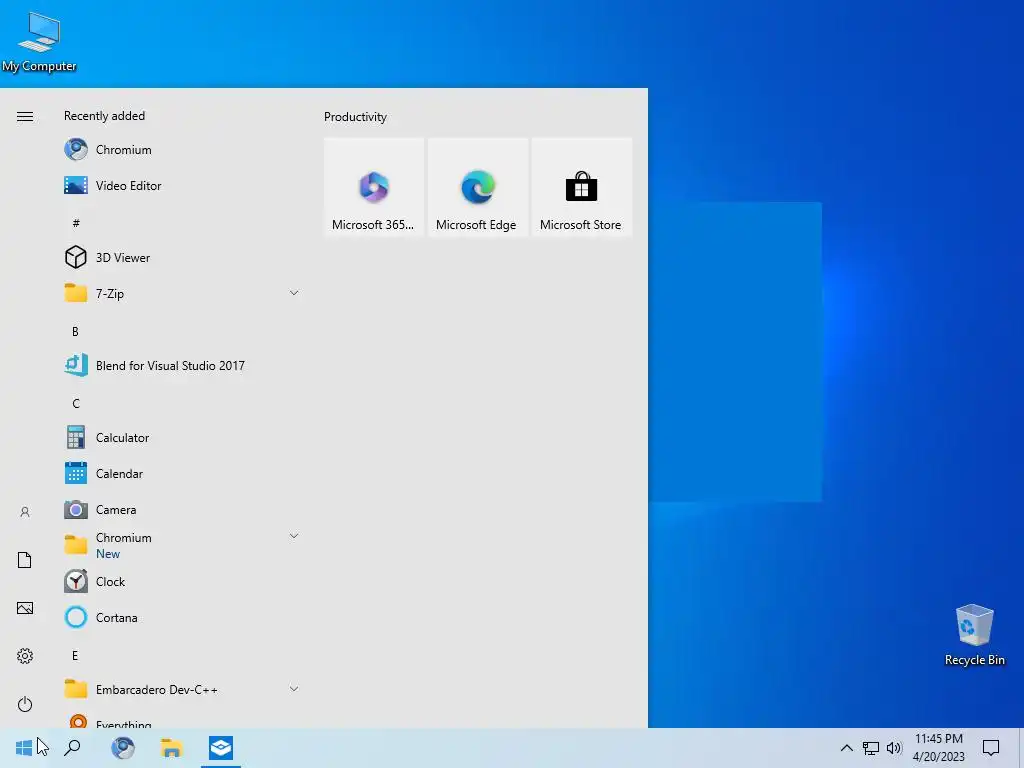Open the Calendar app
The width and height of the screenshot is (1024, 768).
[182, 473]
